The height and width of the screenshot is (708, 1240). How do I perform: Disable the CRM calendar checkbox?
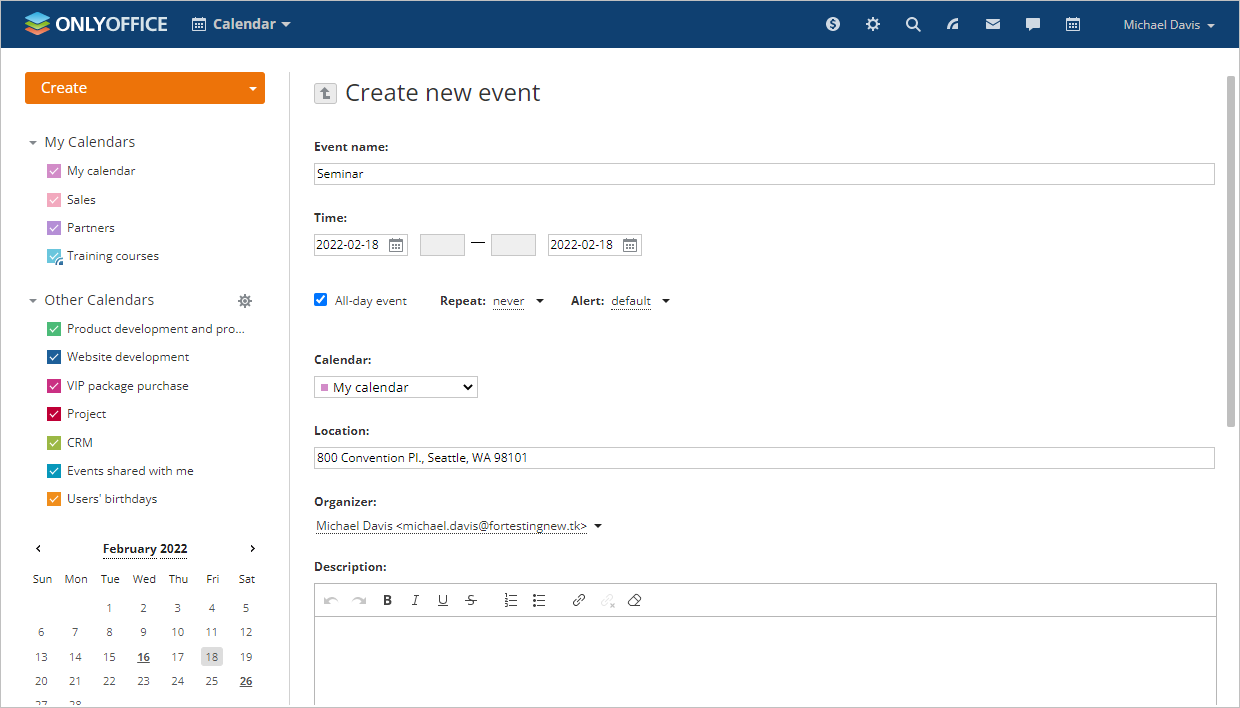[53, 442]
